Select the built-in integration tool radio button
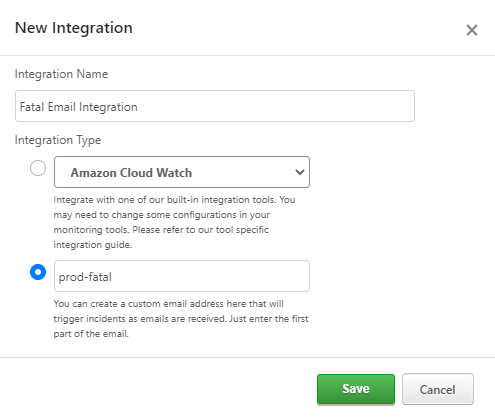Viewport: 495px width, 420px height. 38,168
